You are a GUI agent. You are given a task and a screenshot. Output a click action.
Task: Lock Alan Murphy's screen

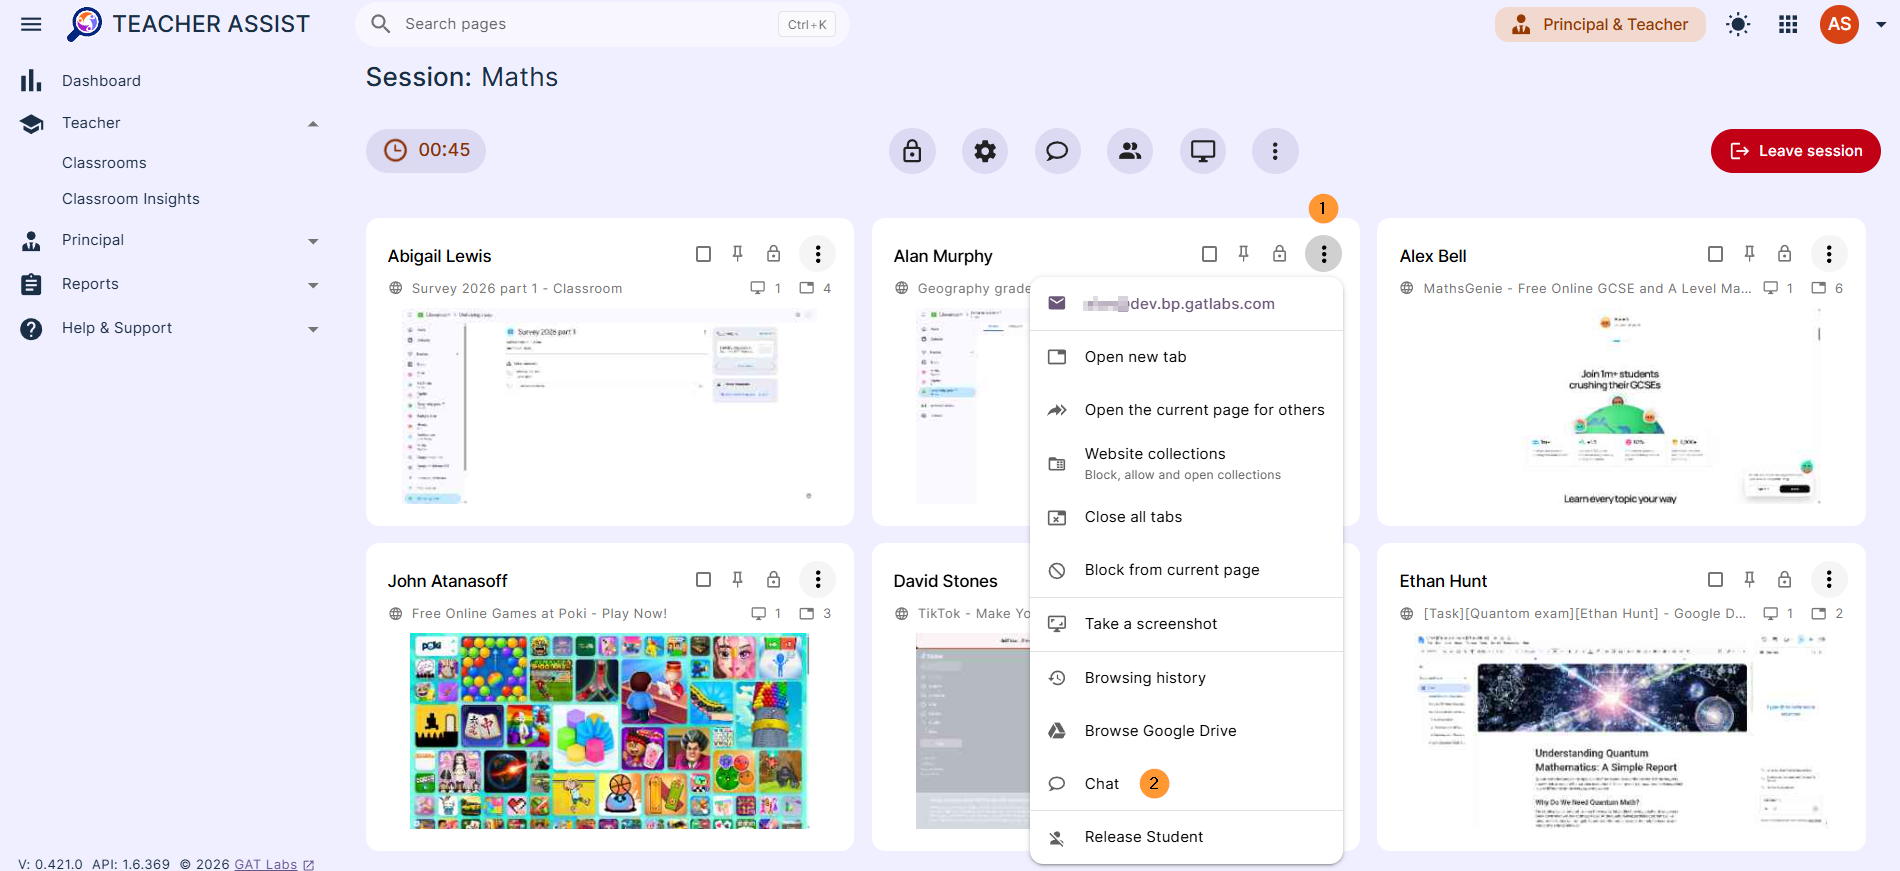(1279, 254)
